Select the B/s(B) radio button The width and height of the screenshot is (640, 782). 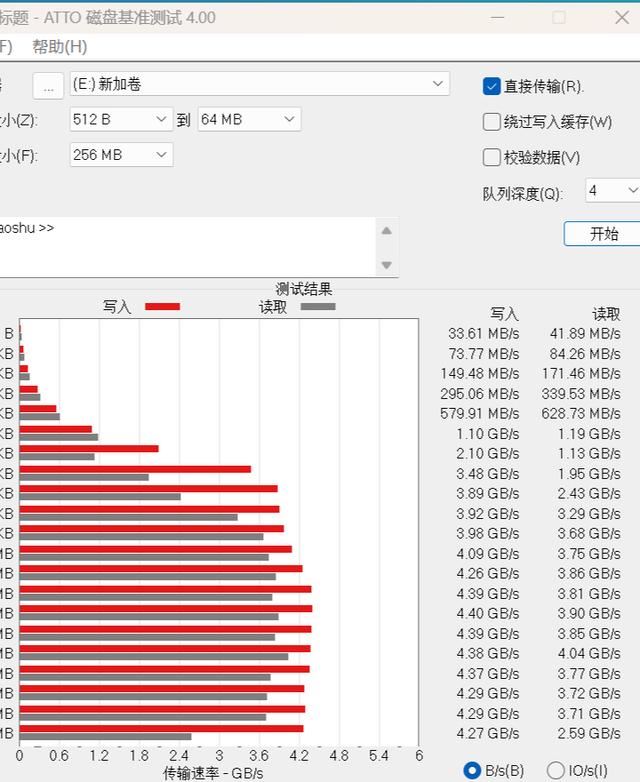(x=472, y=771)
